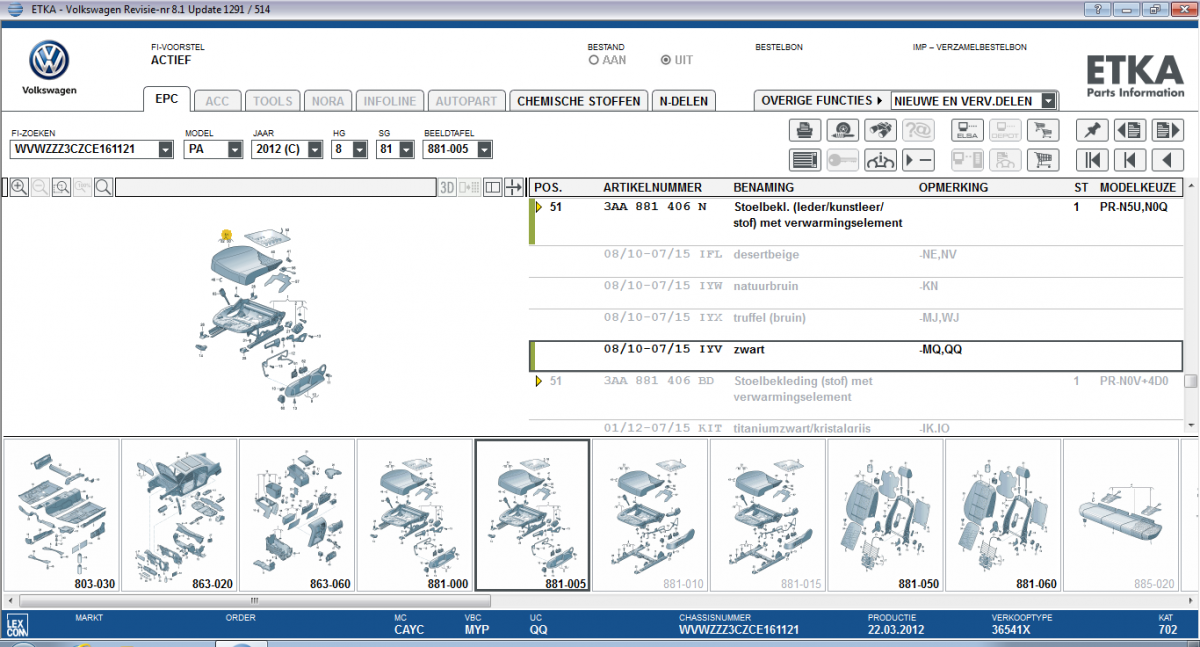The height and width of the screenshot is (647, 1200).
Task: Go to the first page icon
Action: [x=1091, y=159]
